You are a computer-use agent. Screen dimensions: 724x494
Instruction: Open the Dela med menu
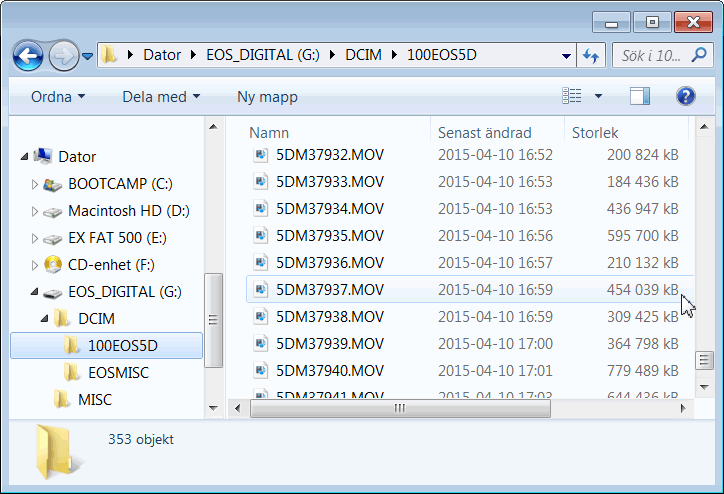161,97
